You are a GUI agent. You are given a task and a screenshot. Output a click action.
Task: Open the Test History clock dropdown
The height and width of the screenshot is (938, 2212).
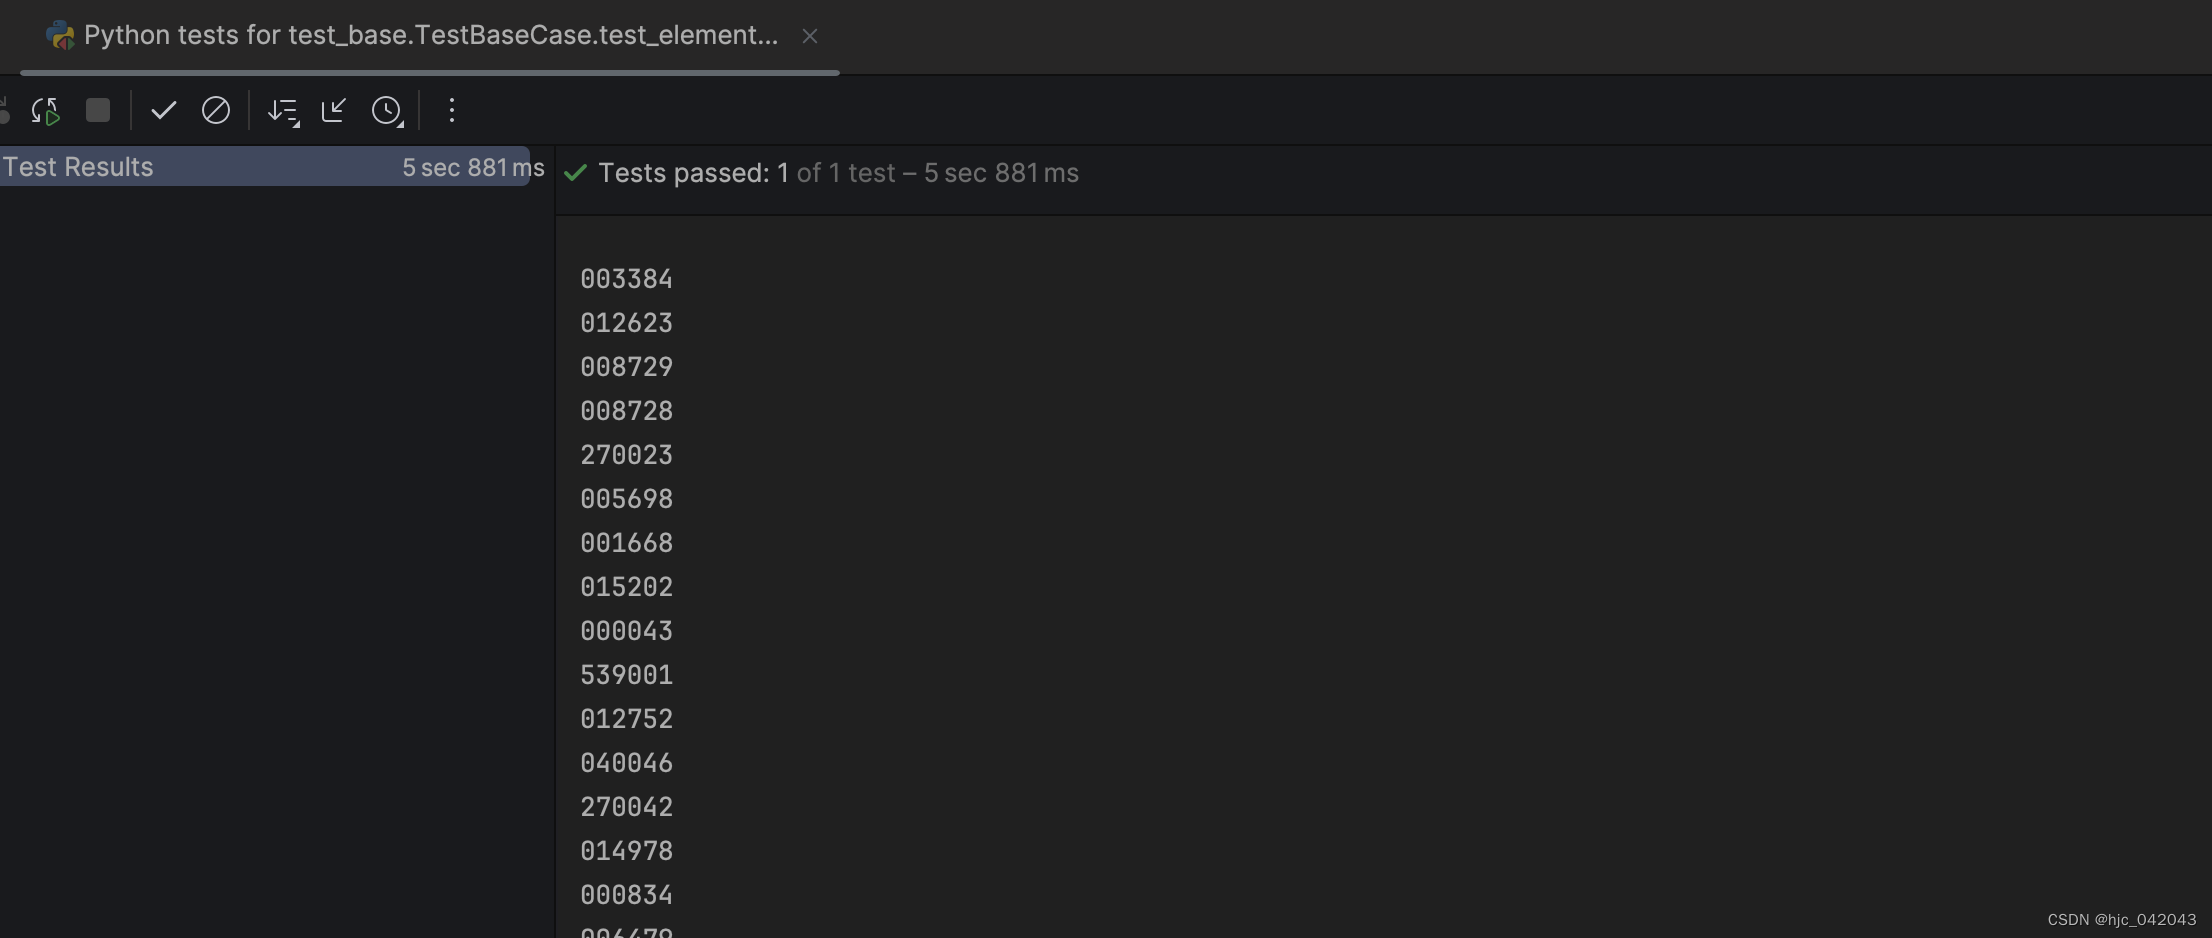click(388, 111)
